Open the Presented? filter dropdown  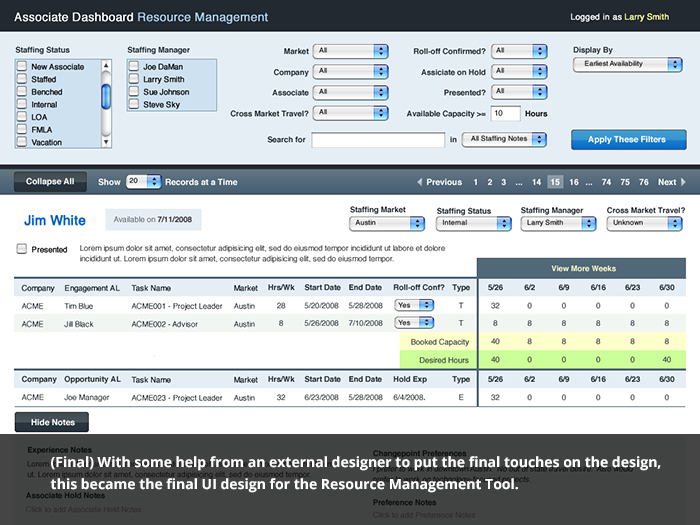click(x=519, y=92)
